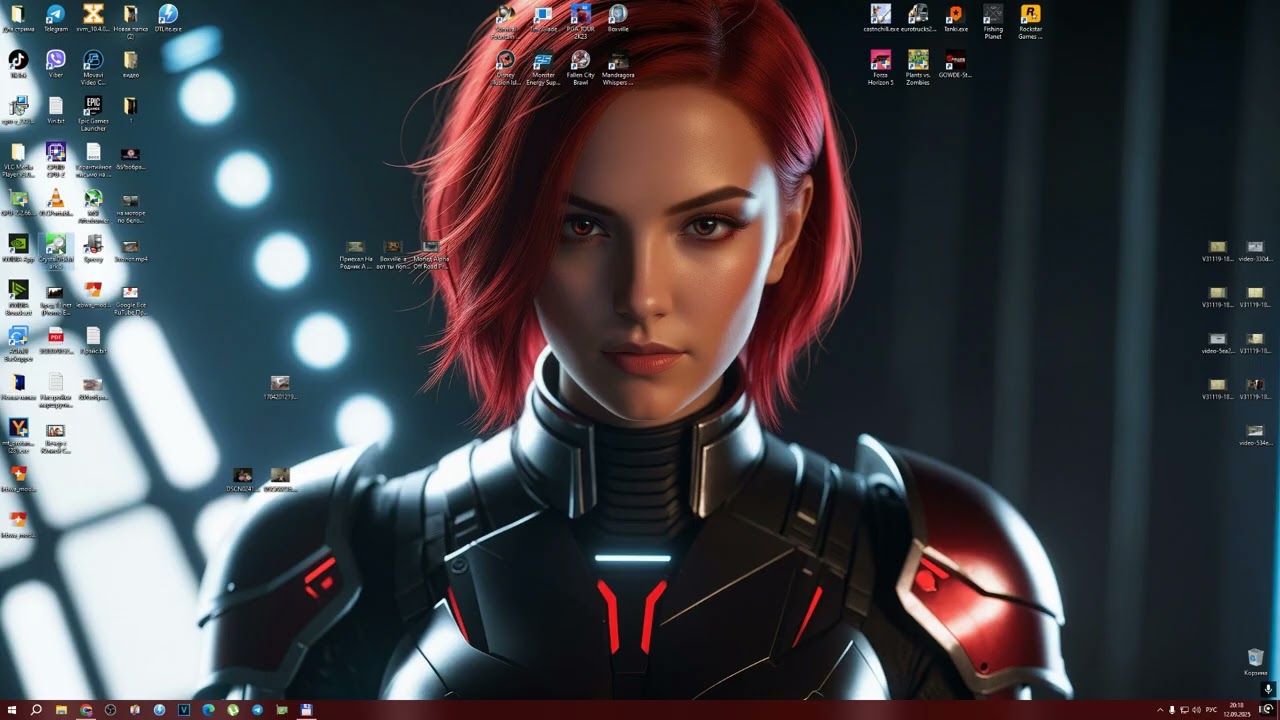Open the Windows Start menu
This screenshot has width=1280, height=720.
coord(12,710)
